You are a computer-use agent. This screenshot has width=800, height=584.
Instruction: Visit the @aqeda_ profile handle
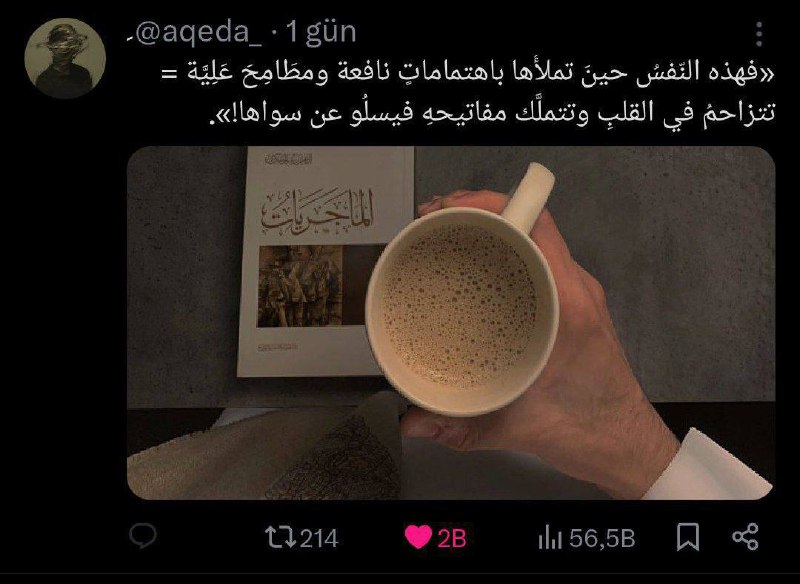pyautogui.click(x=199, y=34)
